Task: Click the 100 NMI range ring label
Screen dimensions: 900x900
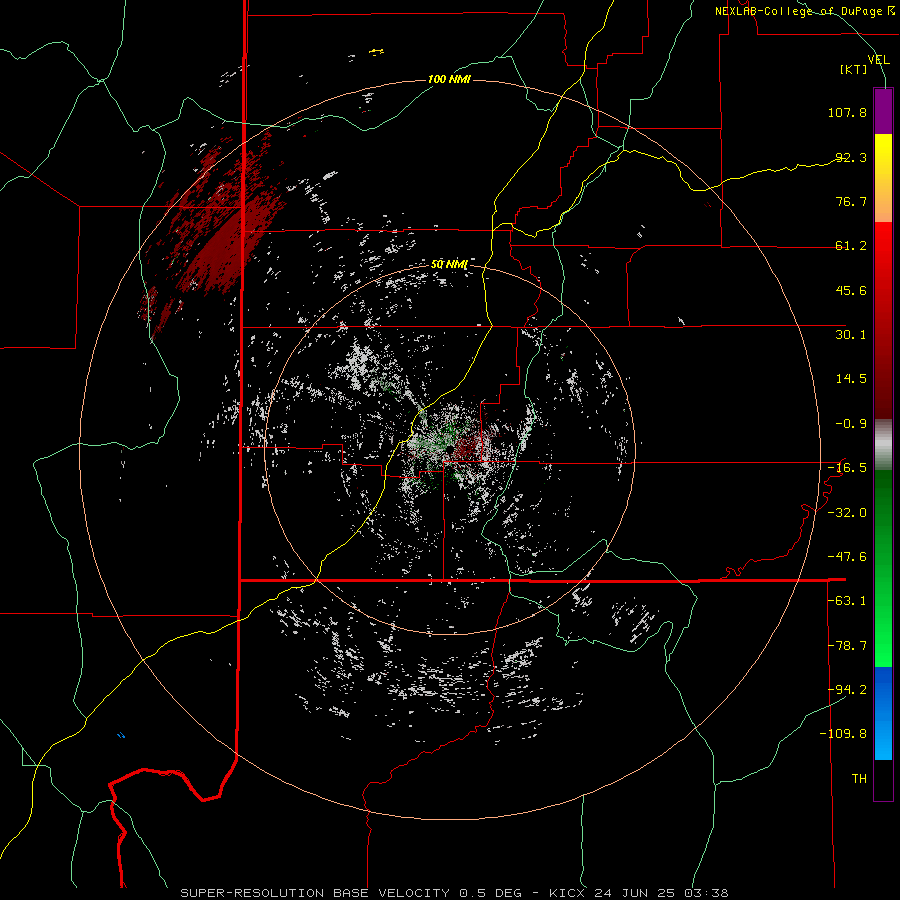Action: pyautogui.click(x=449, y=79)
